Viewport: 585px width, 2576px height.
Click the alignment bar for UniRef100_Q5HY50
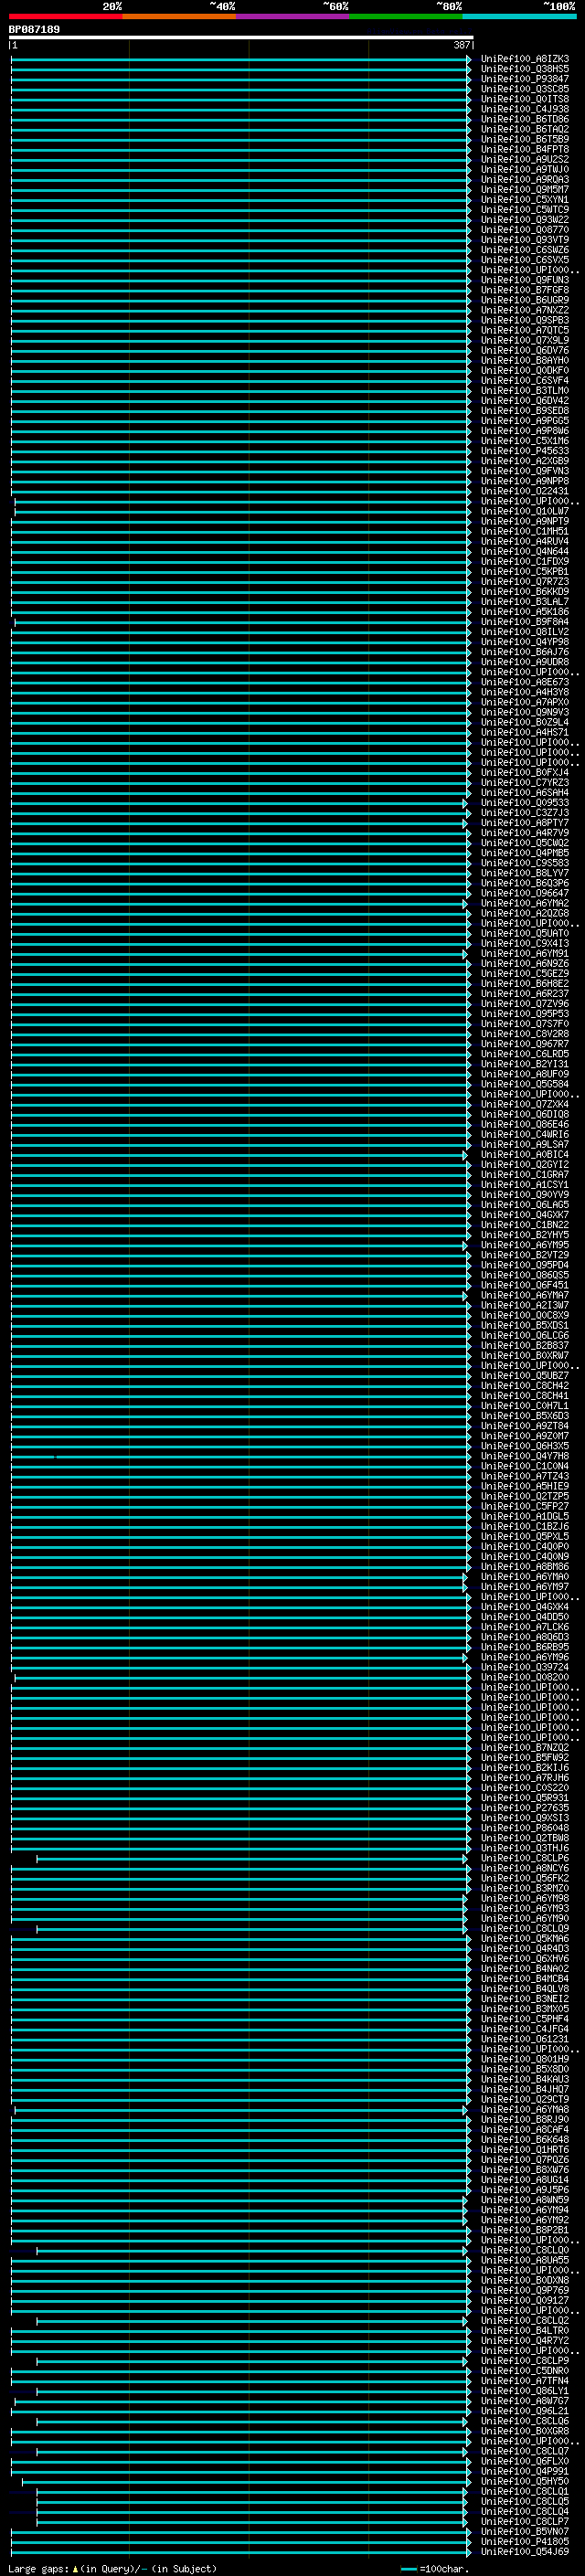tap(246, 2482)
